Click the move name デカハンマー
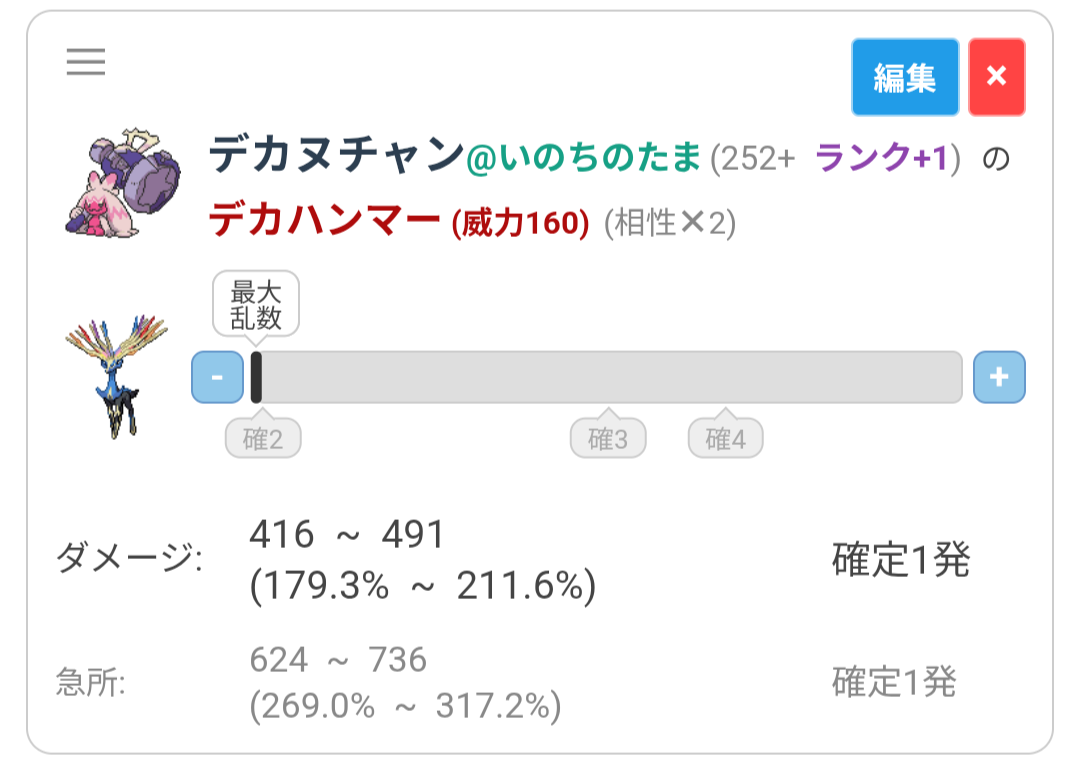This screenshot has width=1080, height=783. tap(325, 219)
